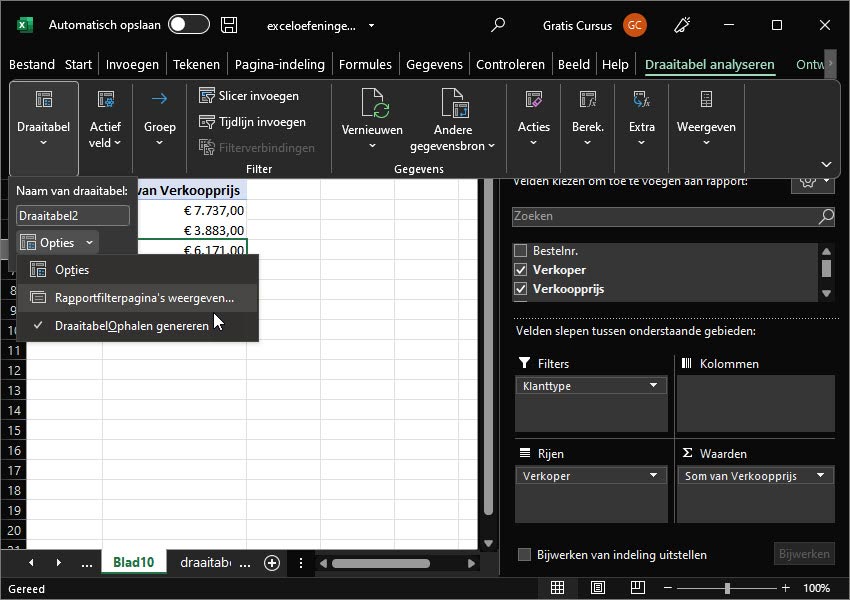Edit the Draaitabel2 name field
The width and height of the screenshot is (850, 600).
pos(73,216)
